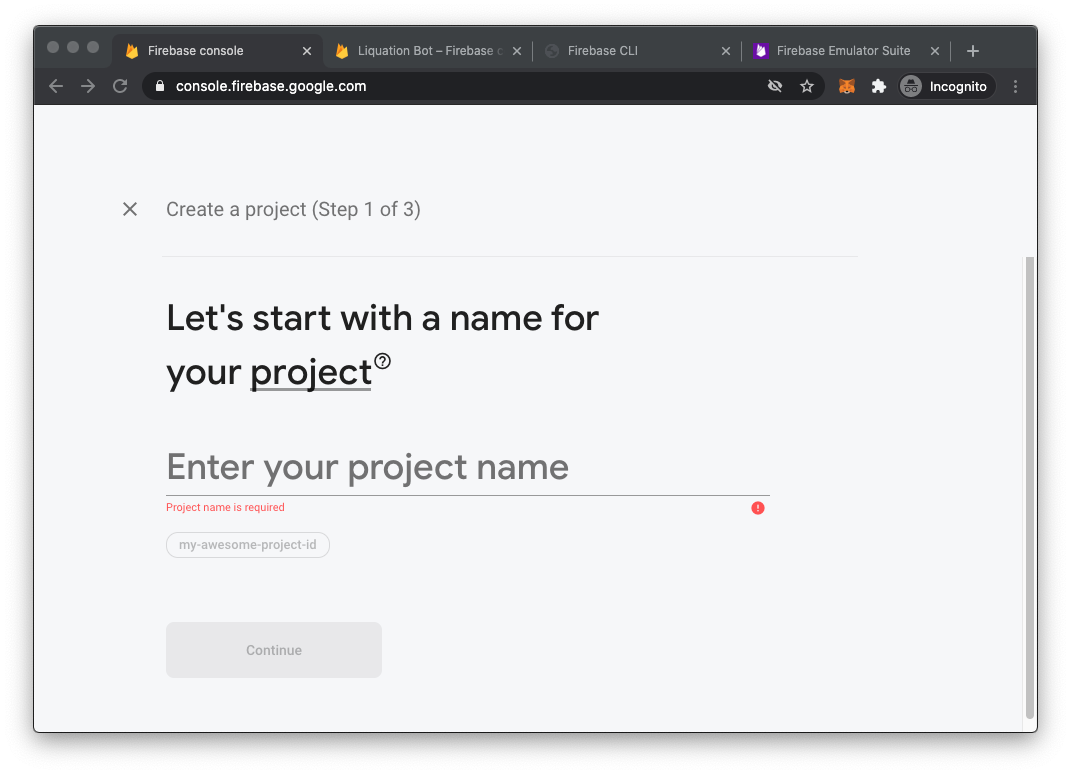Click the Create a project step heading
The width and height of the screenshot is (1071, 774).
[x=293, y=209]
